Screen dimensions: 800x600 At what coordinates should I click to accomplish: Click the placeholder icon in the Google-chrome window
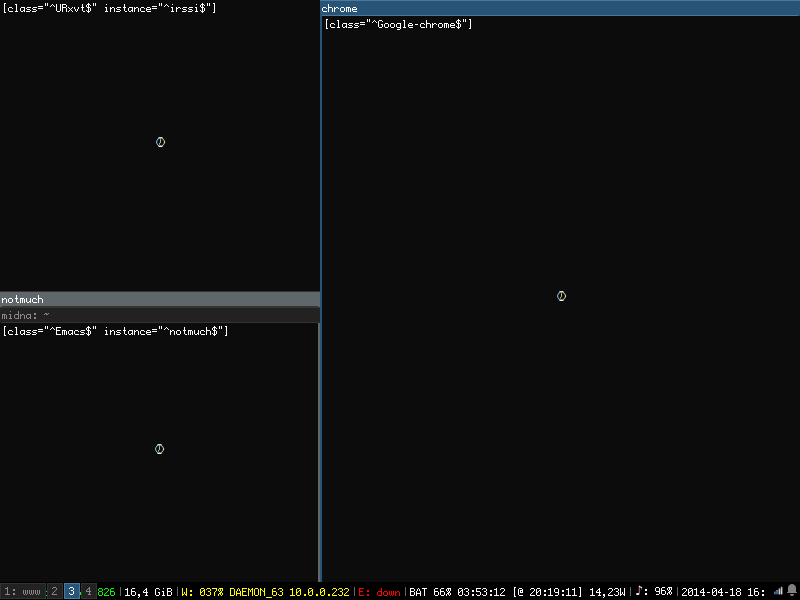click(x=561, y=296)
